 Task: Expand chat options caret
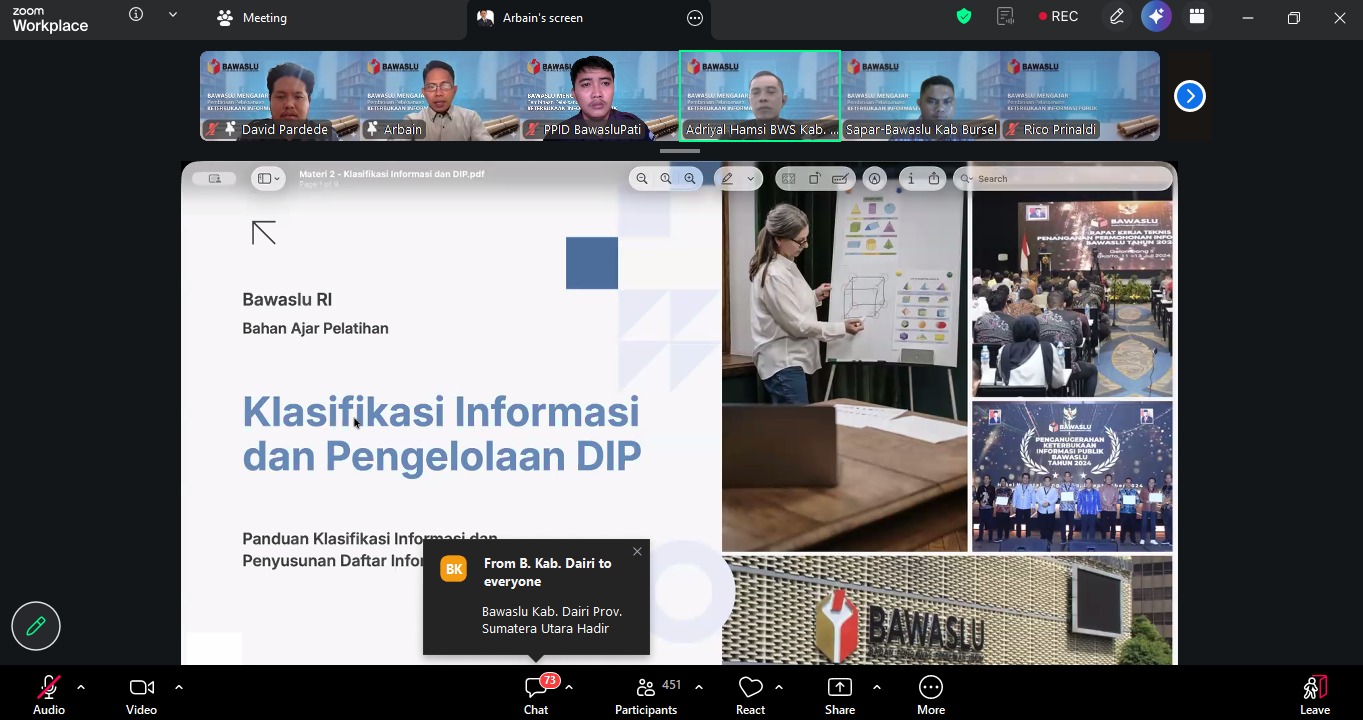point(569,687)
